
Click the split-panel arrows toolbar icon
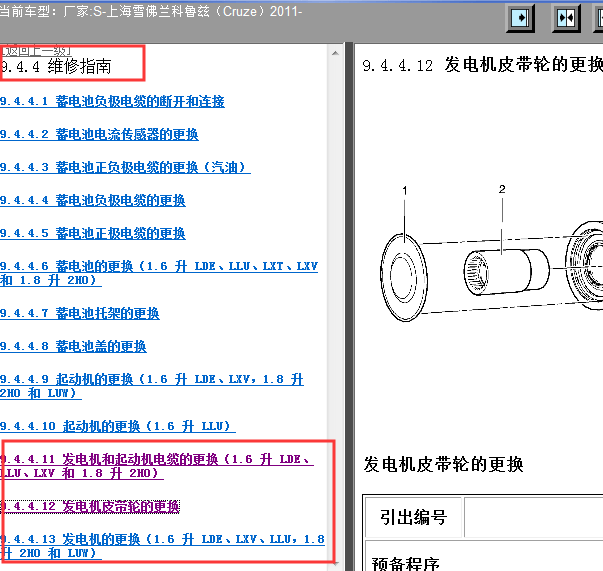coord(566,18)
